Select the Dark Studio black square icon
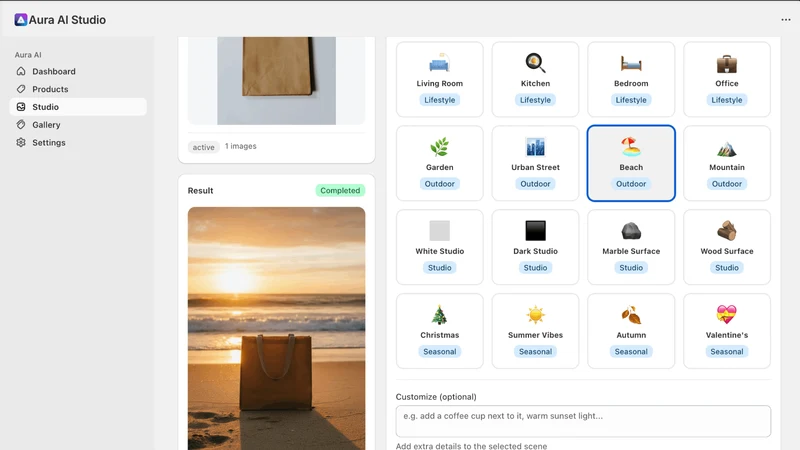Image resolution: width=800 pixels, height=450 pixels. coord(535,231)
